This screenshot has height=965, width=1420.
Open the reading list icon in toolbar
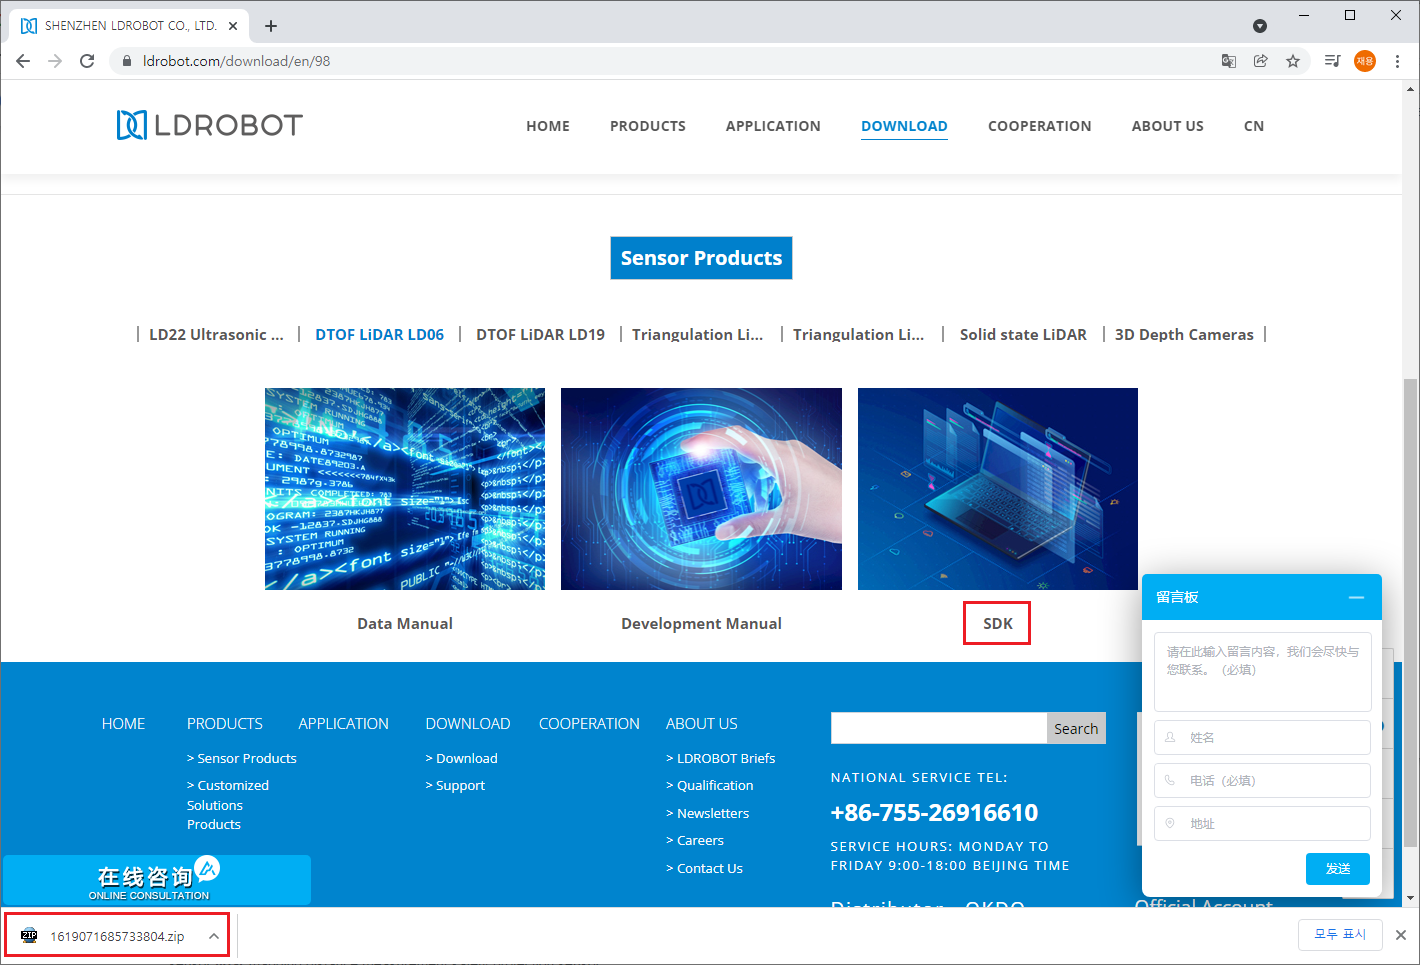(x=1332, y=61)
